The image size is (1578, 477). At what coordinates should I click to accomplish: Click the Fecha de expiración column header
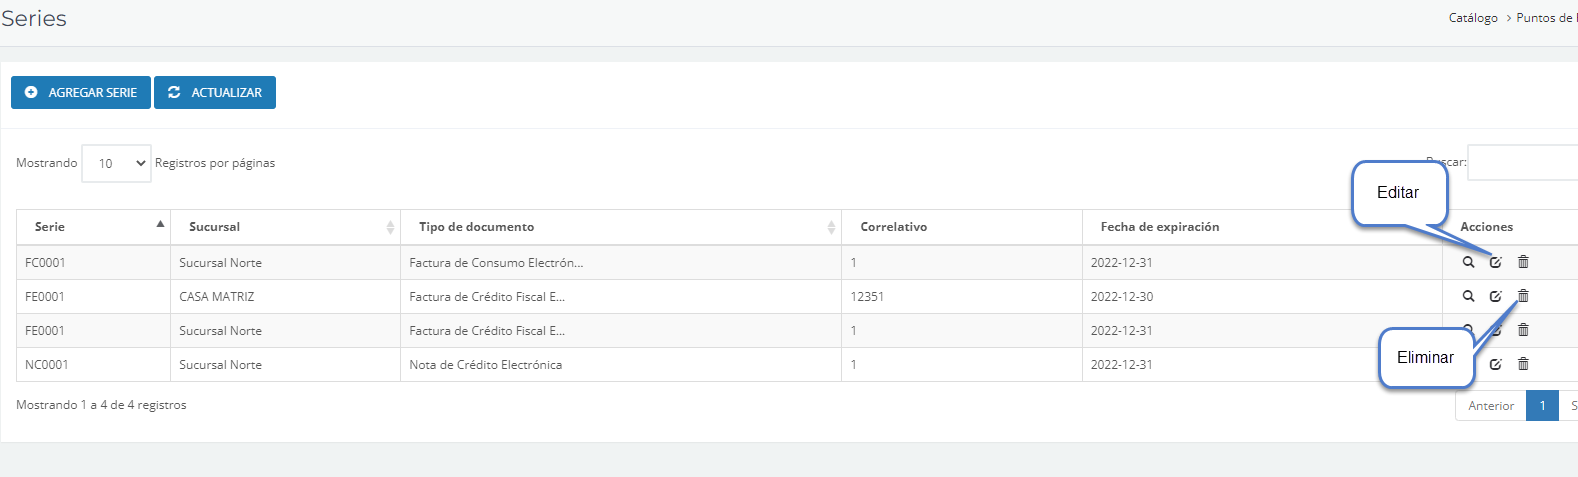click(1160, 227)
